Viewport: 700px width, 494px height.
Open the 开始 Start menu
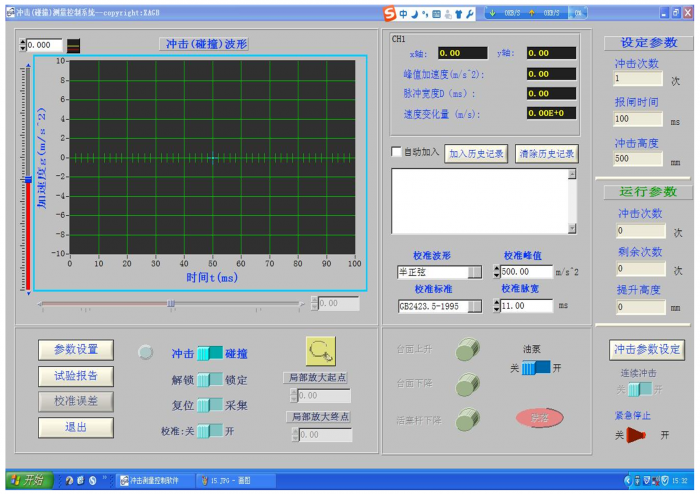[x=28, y=481]
